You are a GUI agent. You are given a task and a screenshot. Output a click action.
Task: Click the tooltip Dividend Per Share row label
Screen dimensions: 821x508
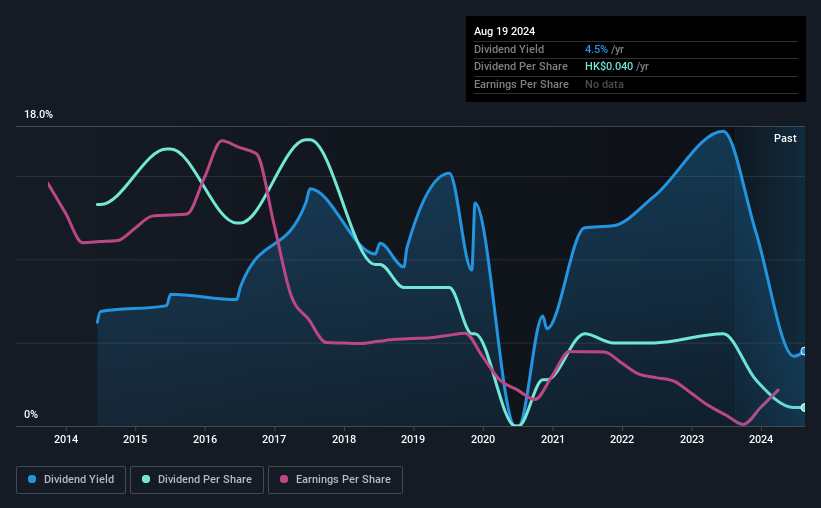click(x=521, y=67)
